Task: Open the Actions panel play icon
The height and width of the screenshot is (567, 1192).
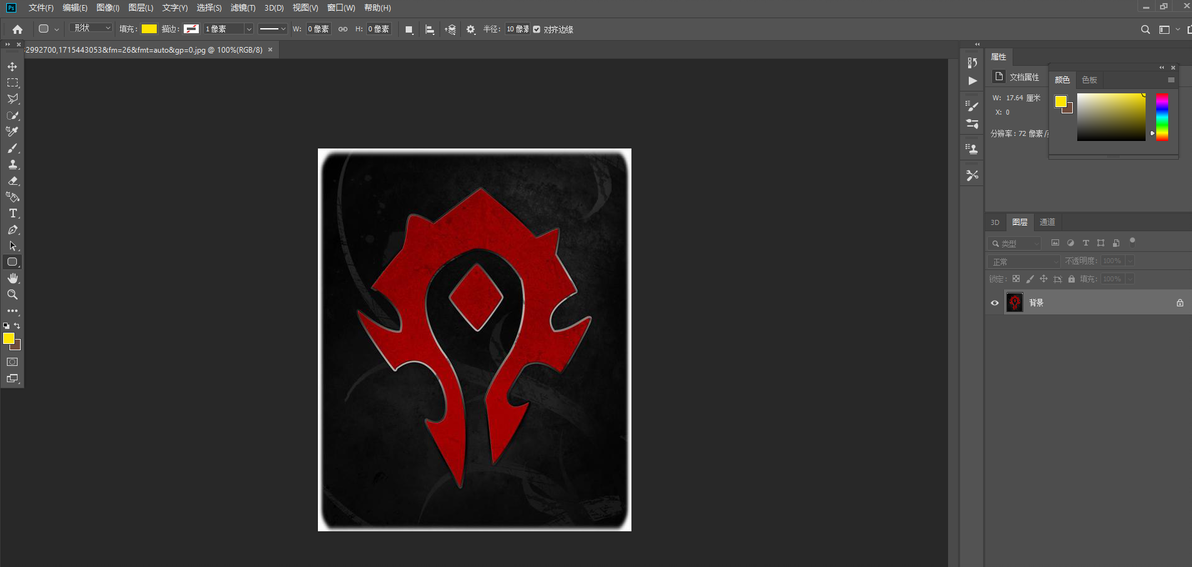Action: tap(972, 81)
